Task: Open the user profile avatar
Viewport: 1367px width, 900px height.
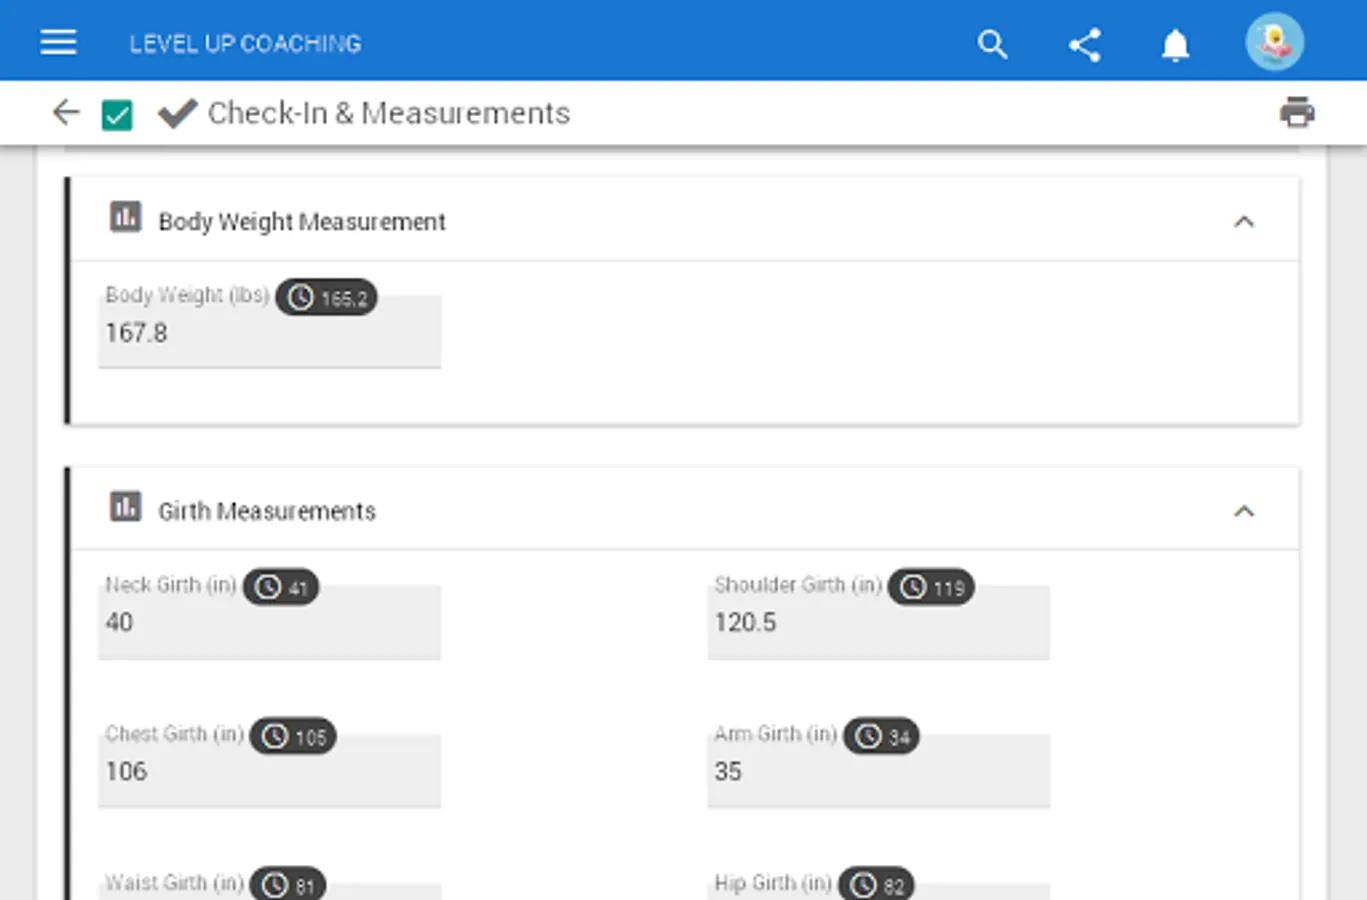Action: coord(1274,42)
